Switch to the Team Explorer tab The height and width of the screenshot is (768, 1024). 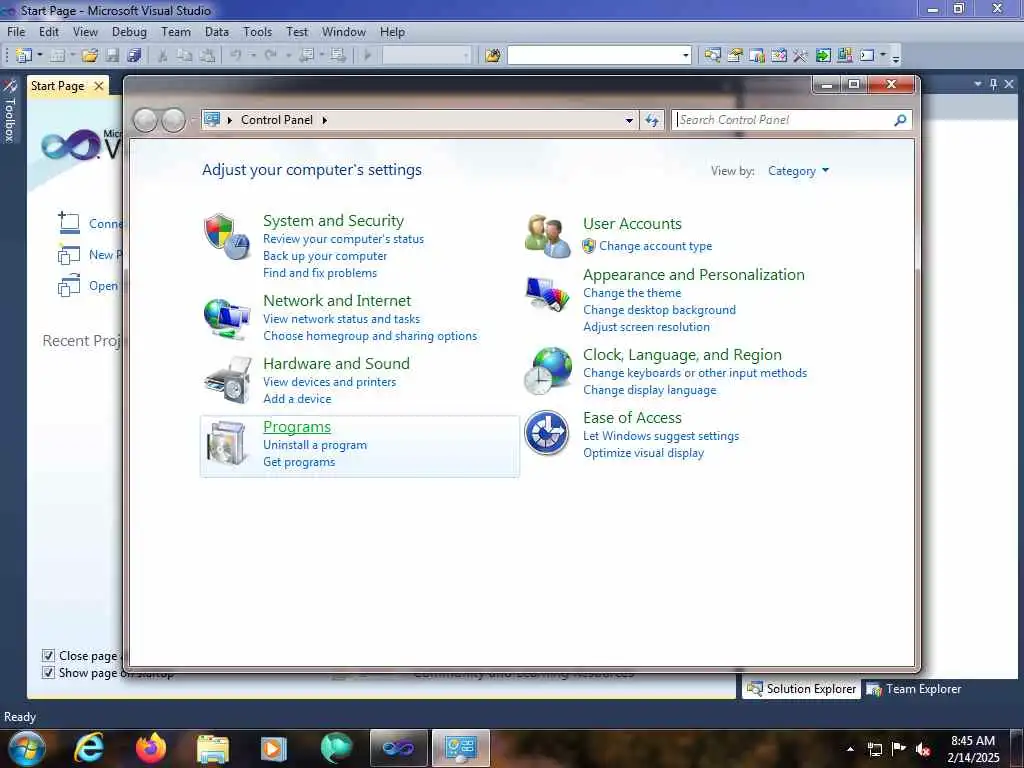(914, 689)
